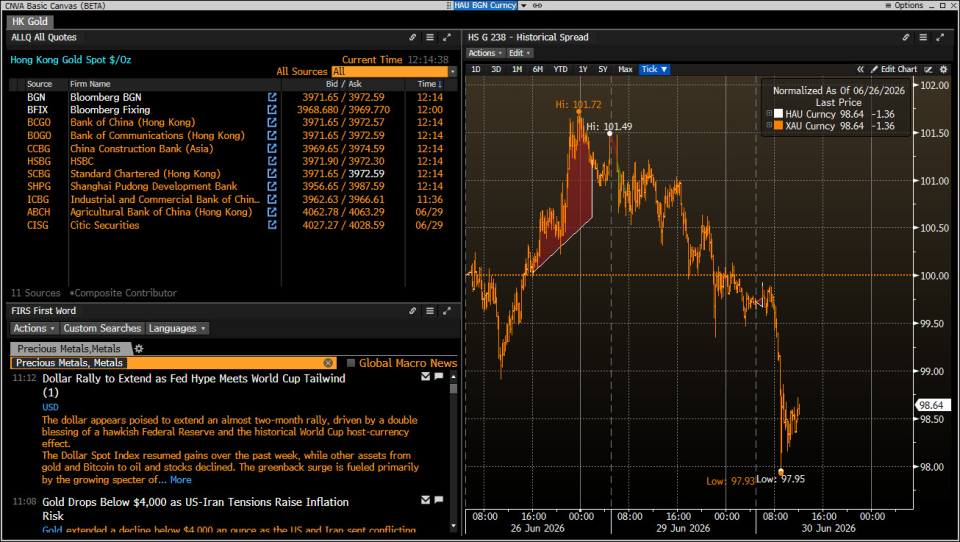This screenshot has width=960, height=542.
Task: Select YTD chart range
Action: 560,69
